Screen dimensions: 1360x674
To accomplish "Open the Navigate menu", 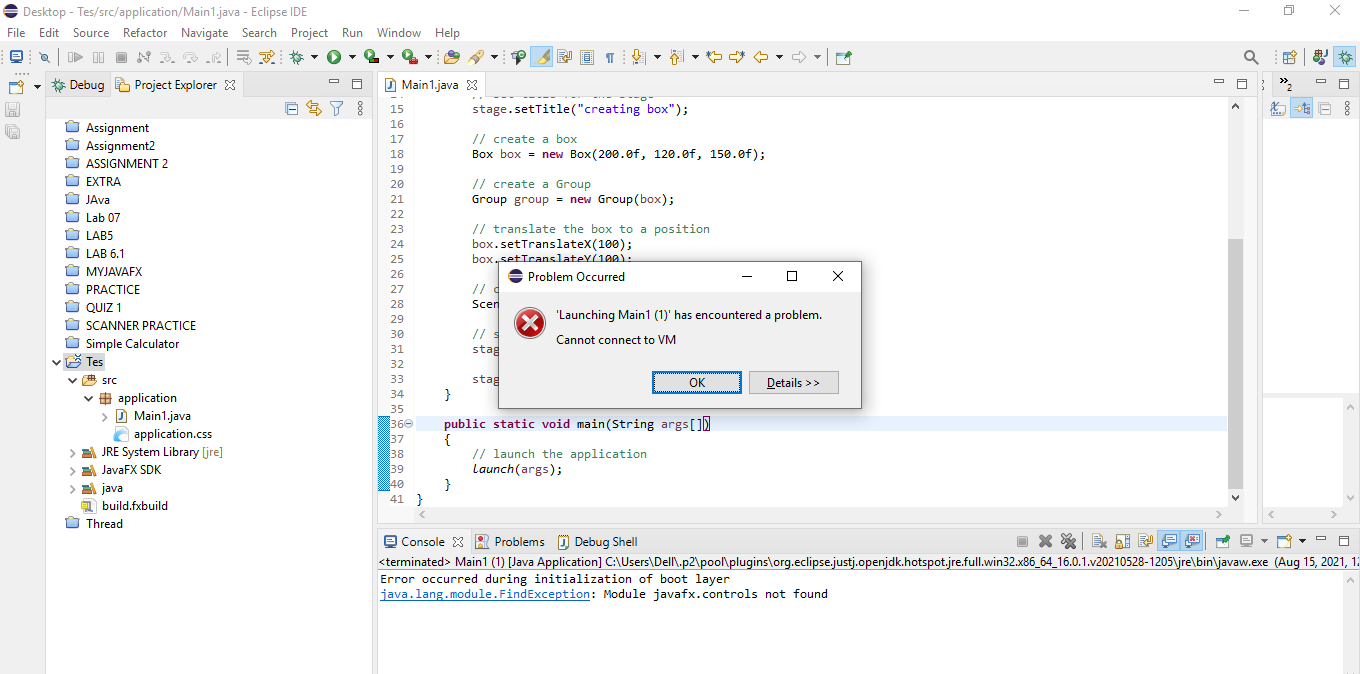I will (204, 32).
